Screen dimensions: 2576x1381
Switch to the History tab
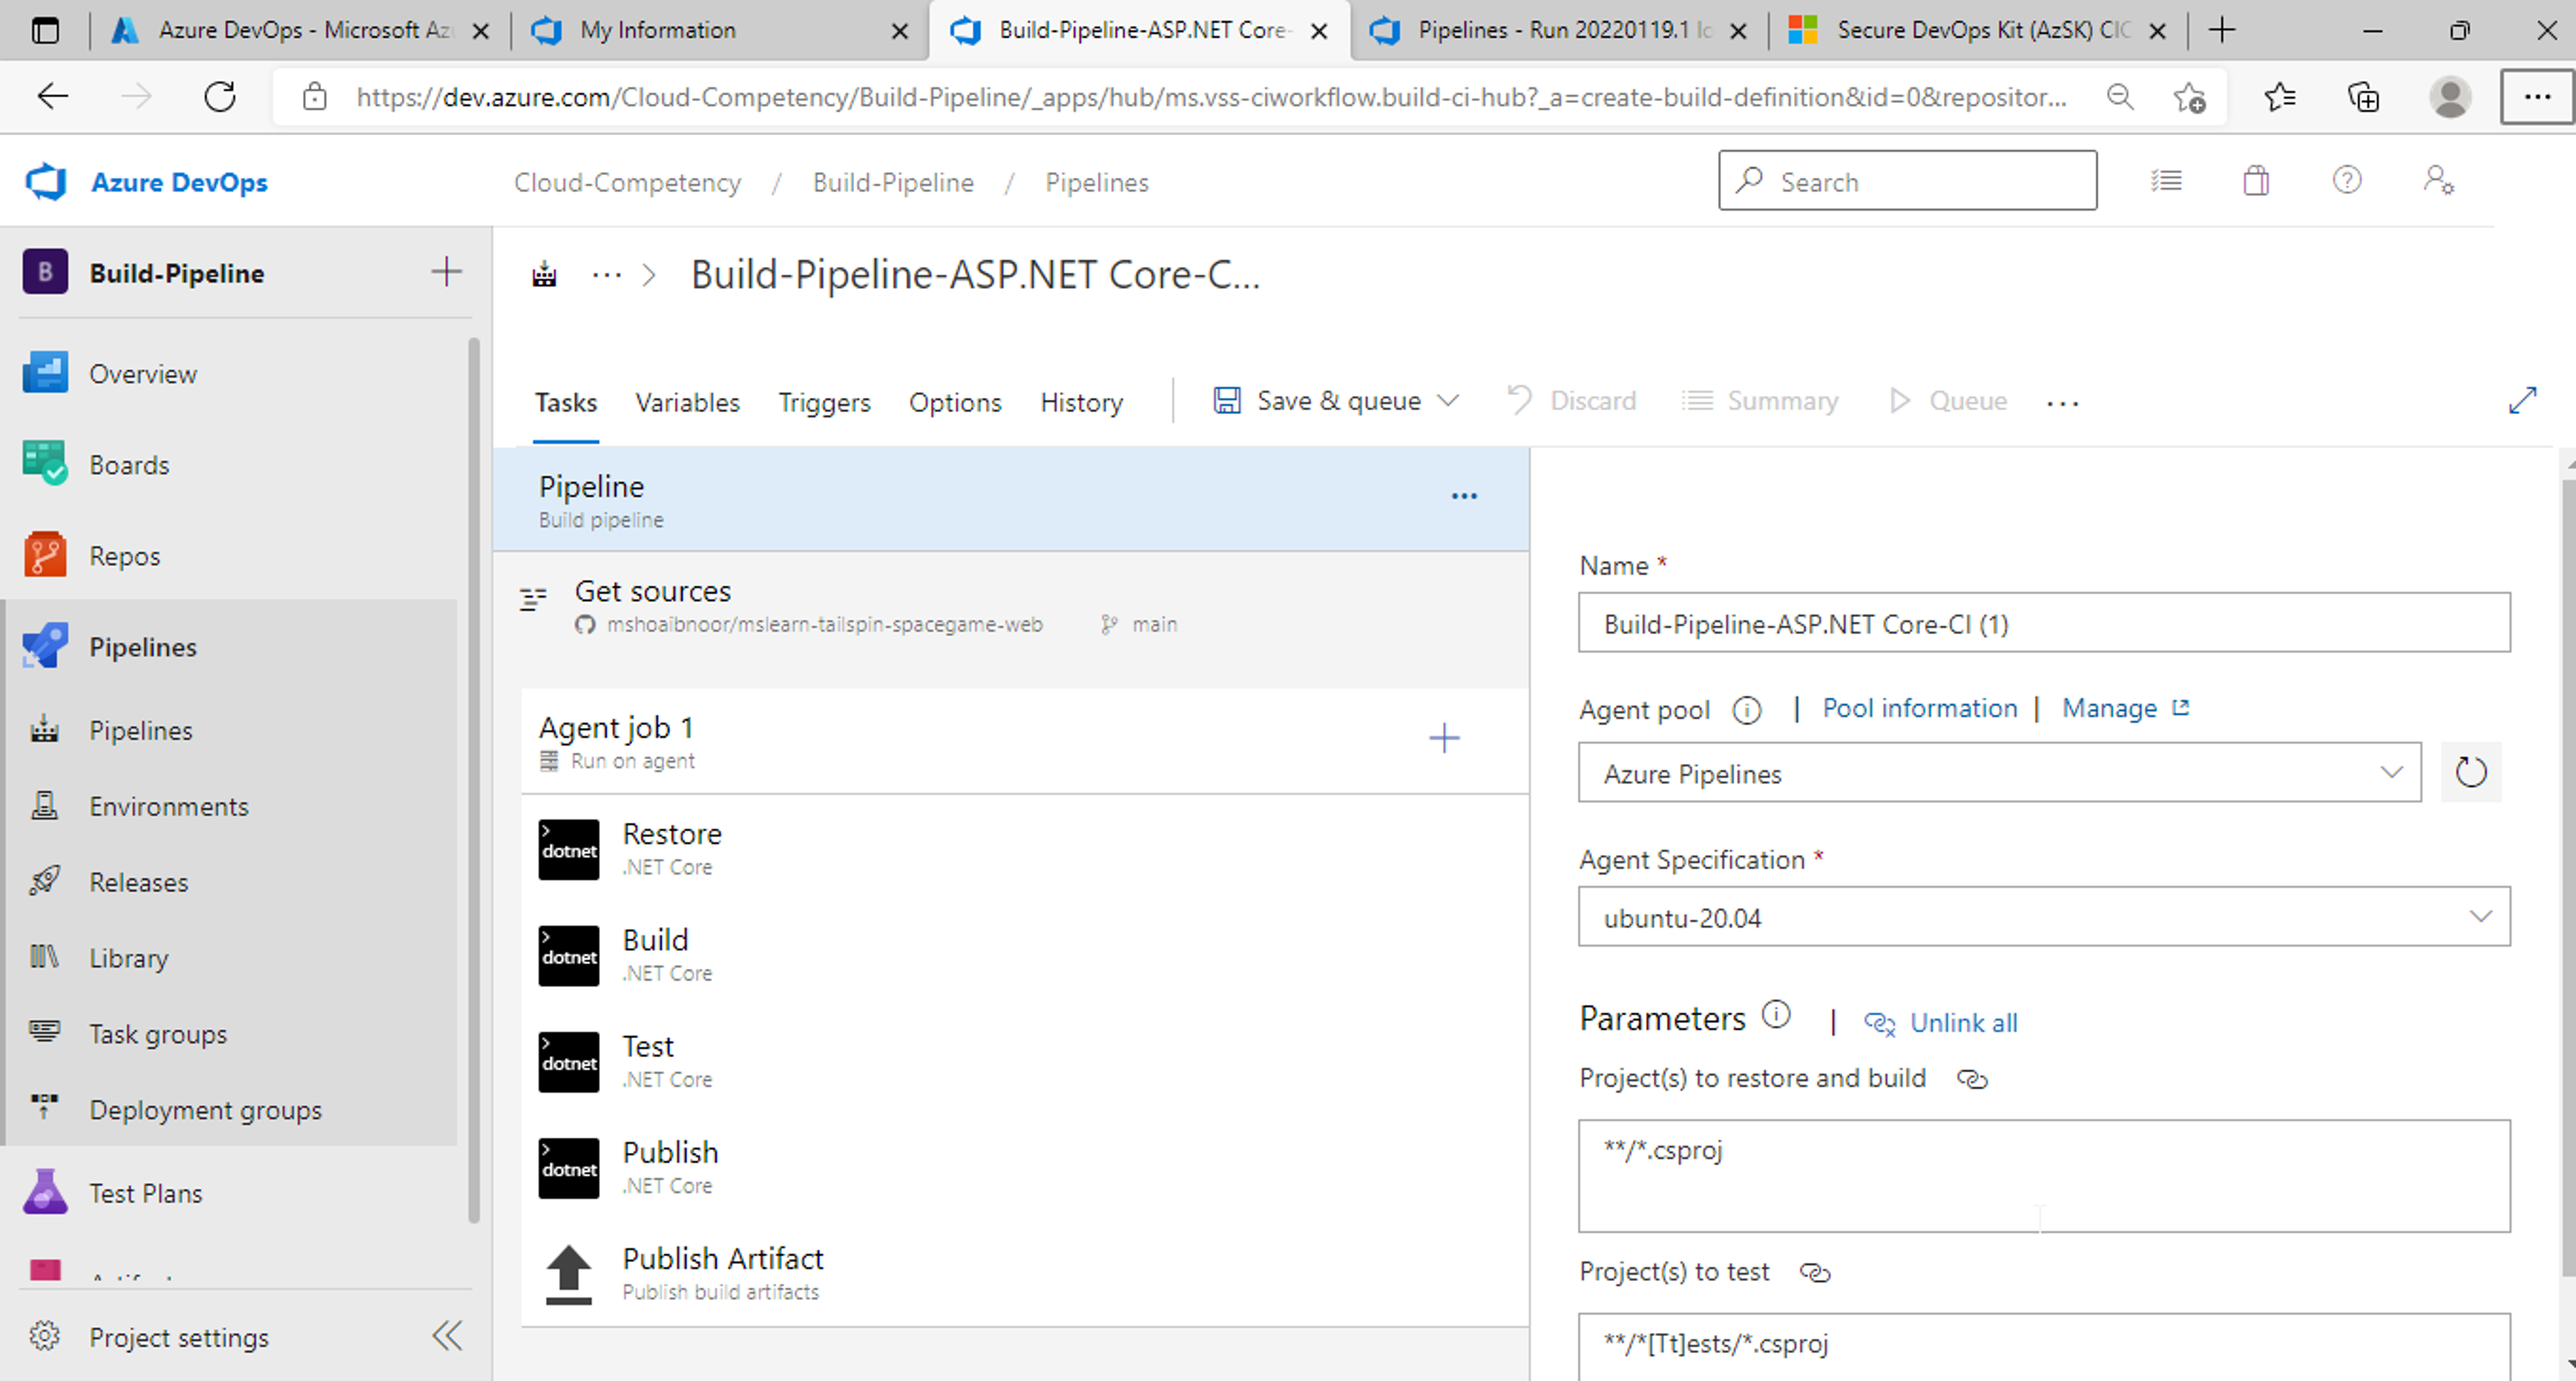click(x=1082, y=402)
